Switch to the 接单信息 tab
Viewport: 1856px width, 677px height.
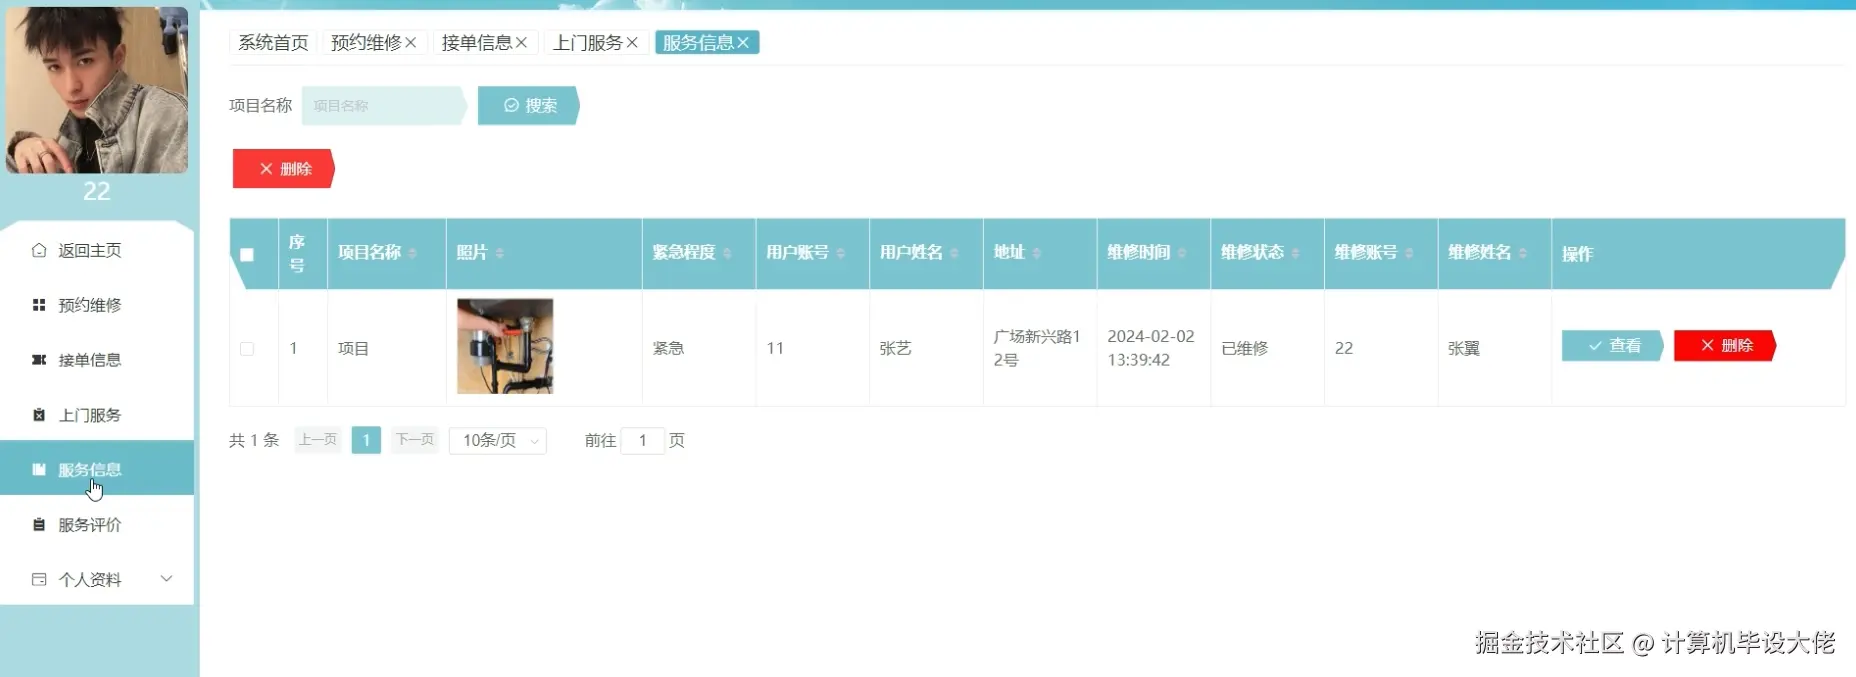click(477, 42)
